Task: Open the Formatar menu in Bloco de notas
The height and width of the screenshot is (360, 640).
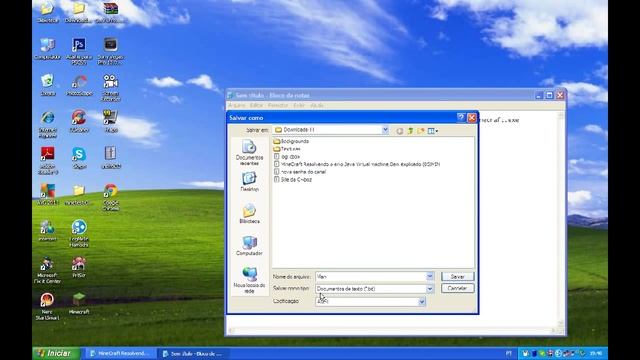Action: point(278,105)
